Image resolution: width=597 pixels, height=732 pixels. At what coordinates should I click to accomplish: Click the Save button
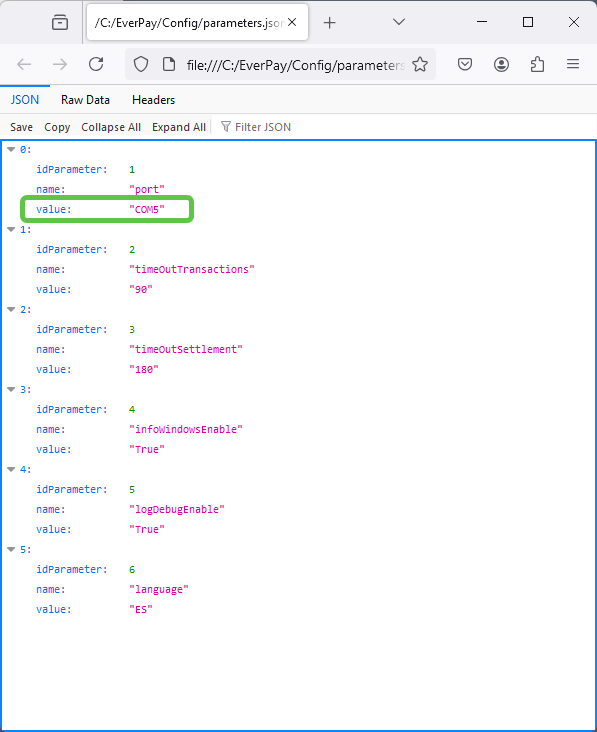pyautogui.click(x=21, y=127)
